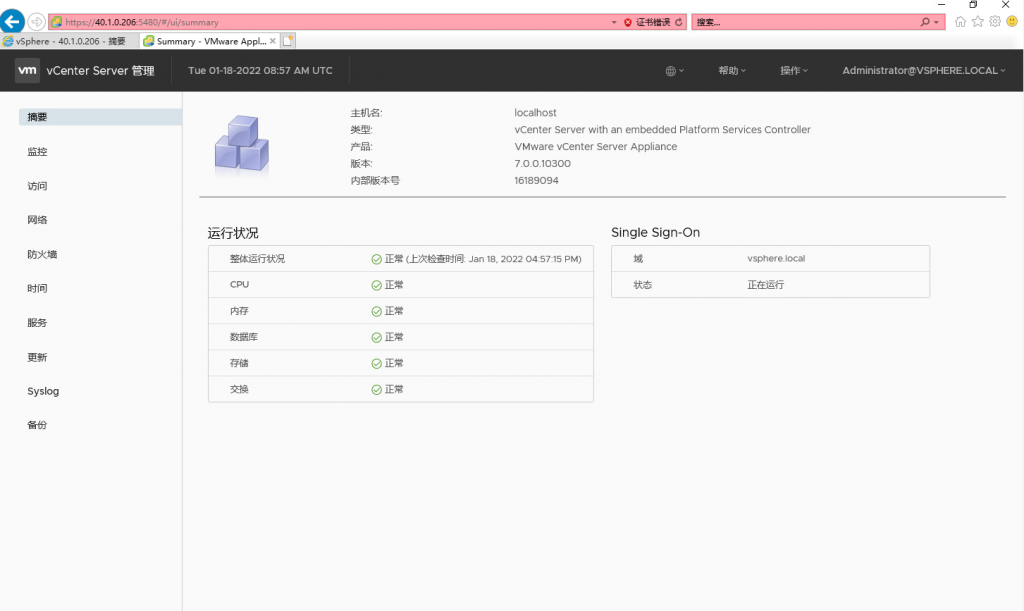Open 时间 time settings

pos(37,289)
